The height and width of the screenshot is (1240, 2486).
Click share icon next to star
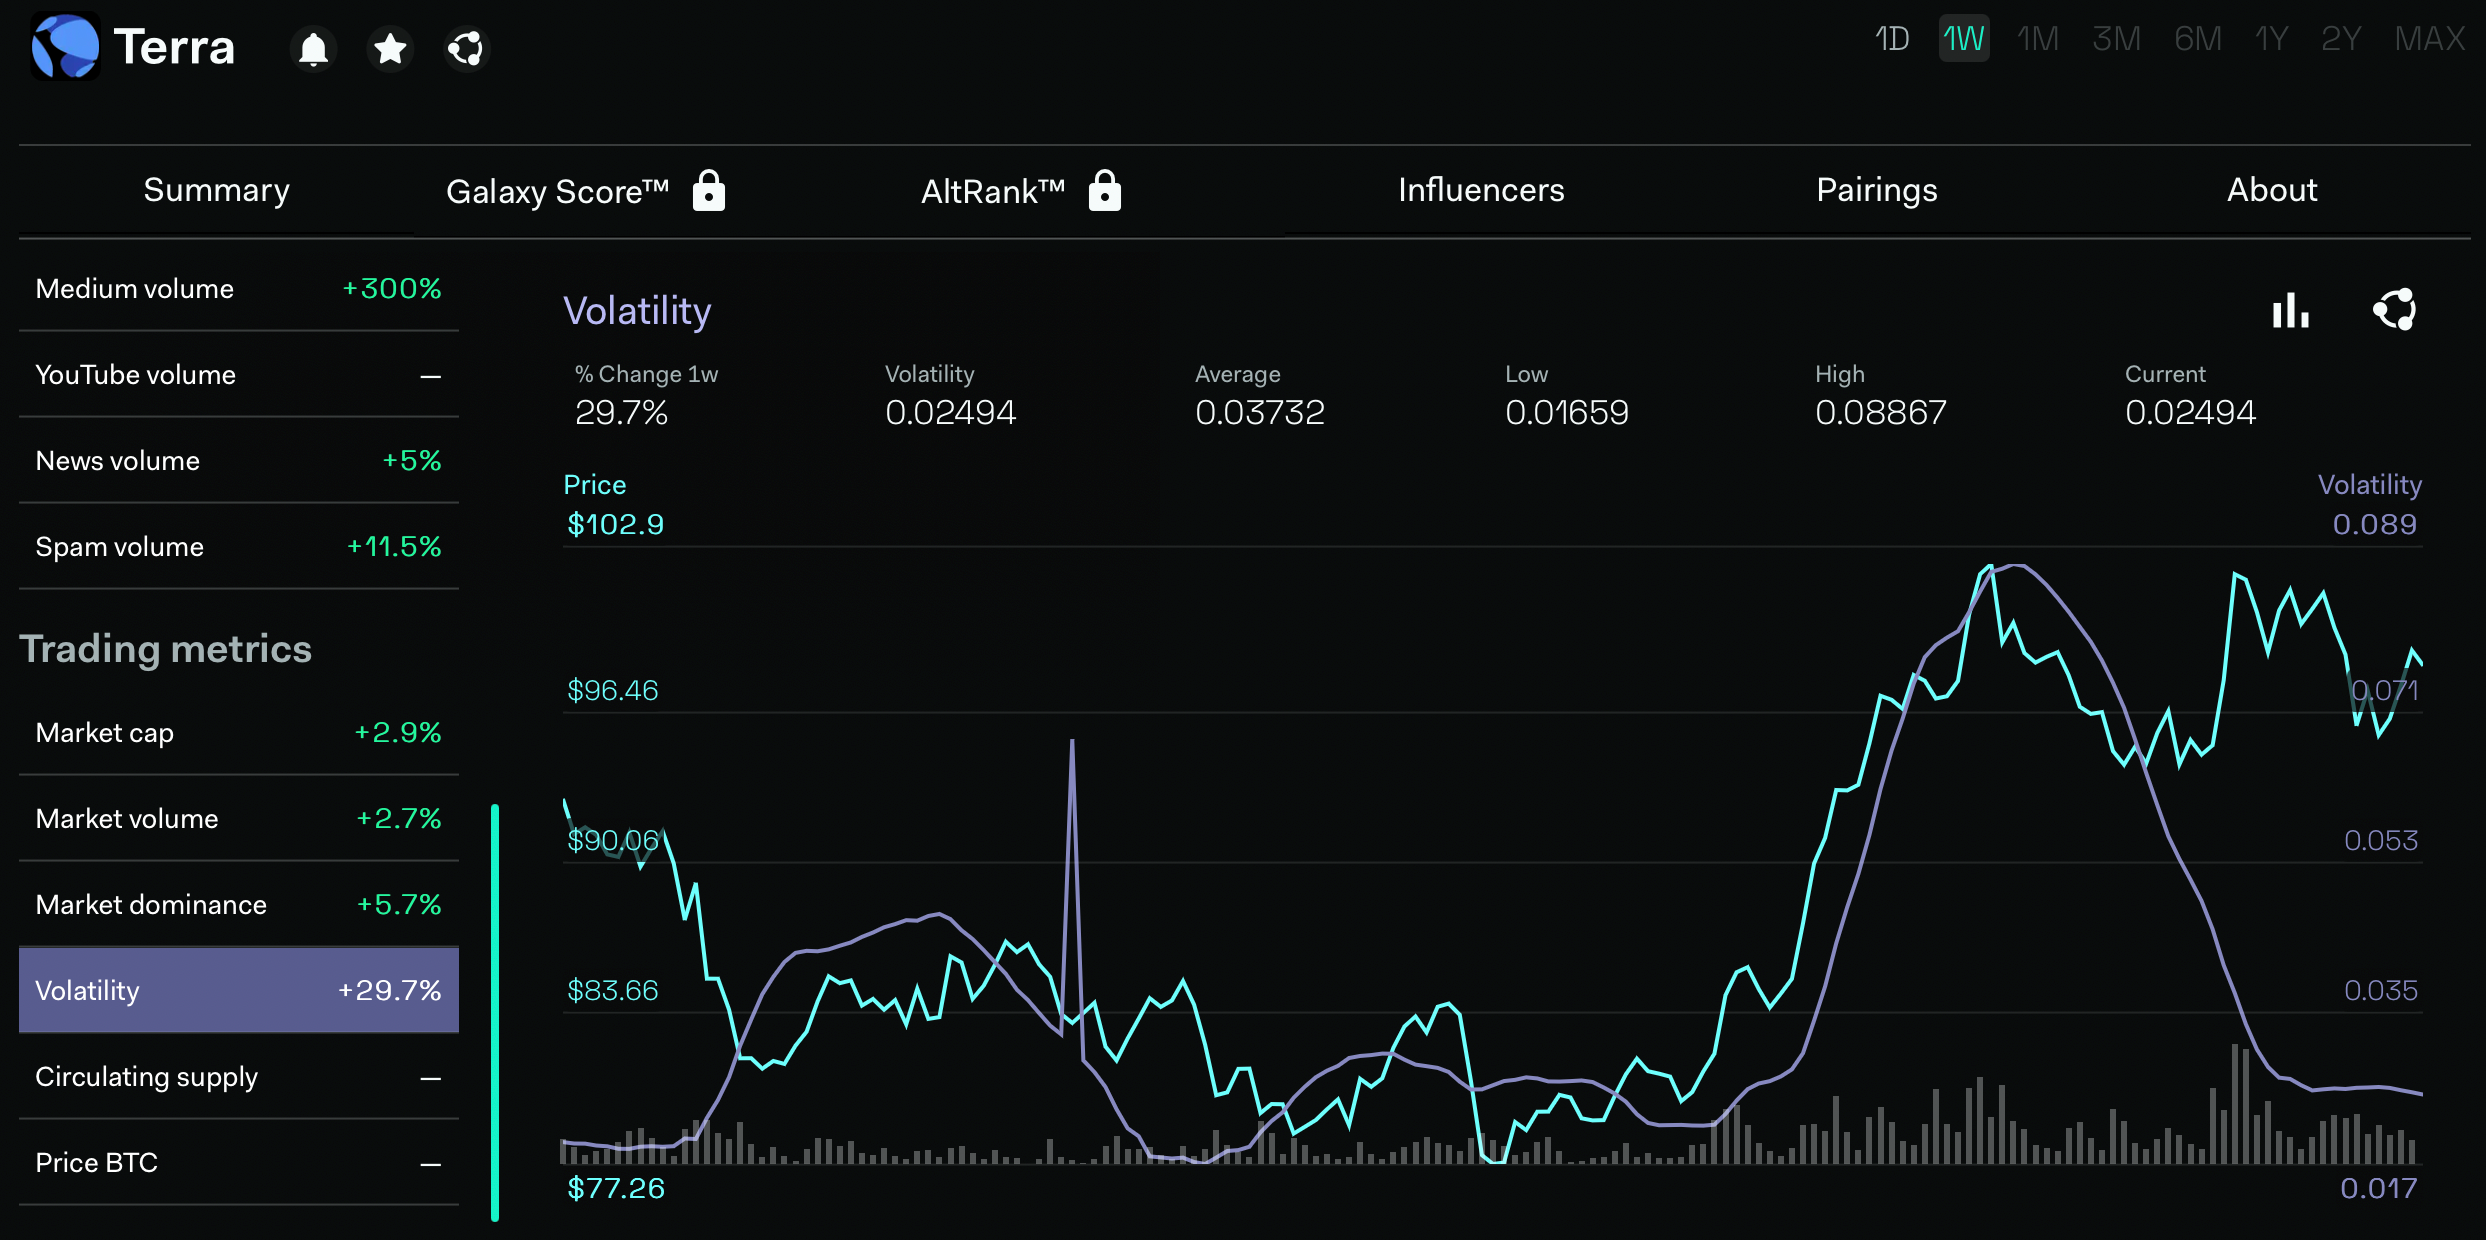click(466, 48)
